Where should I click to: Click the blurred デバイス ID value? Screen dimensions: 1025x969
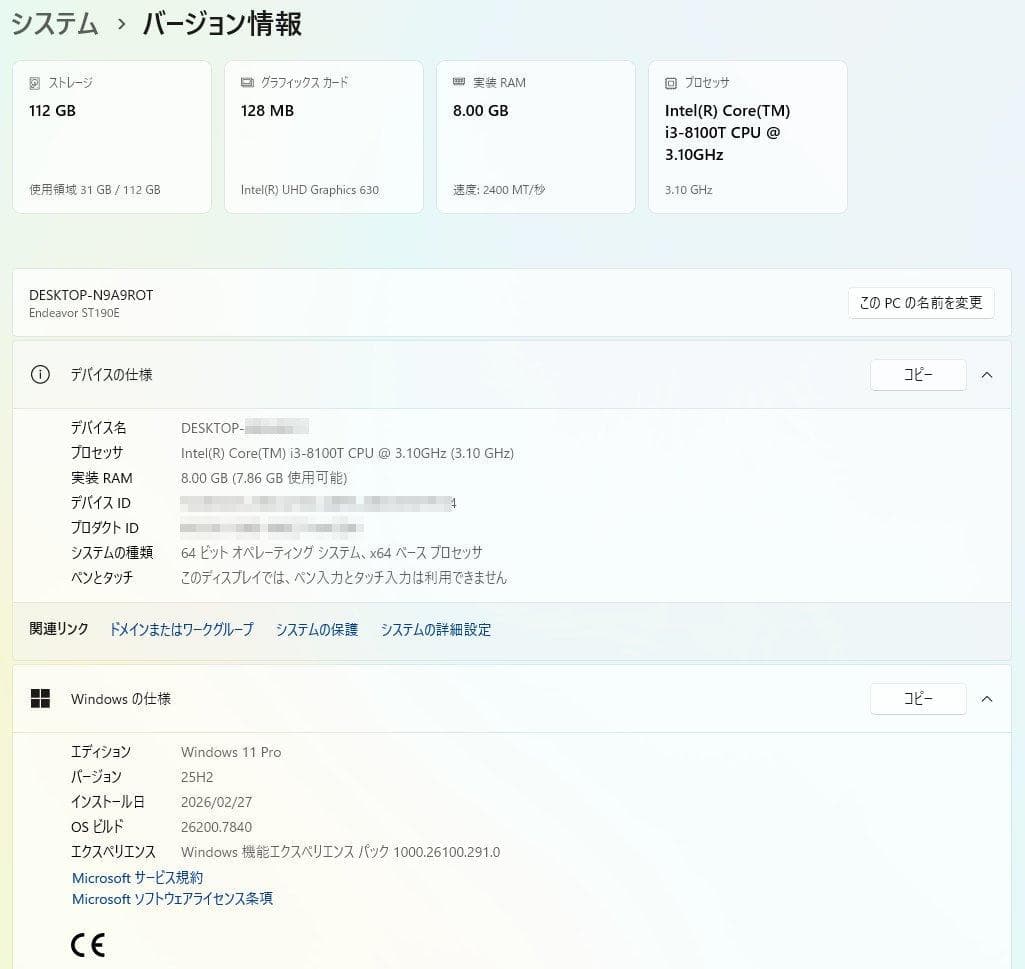coord(318,503)
